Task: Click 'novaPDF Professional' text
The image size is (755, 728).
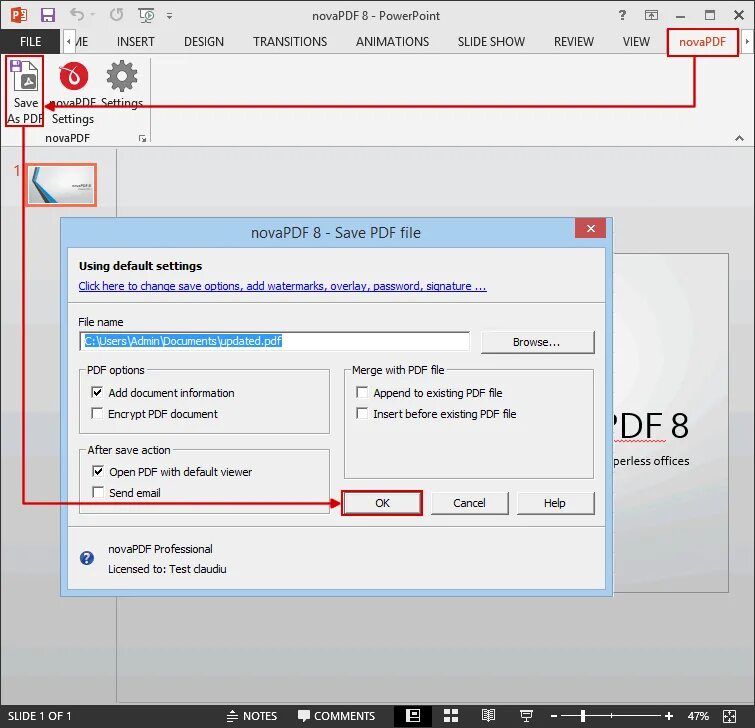Action: [160, 549]
